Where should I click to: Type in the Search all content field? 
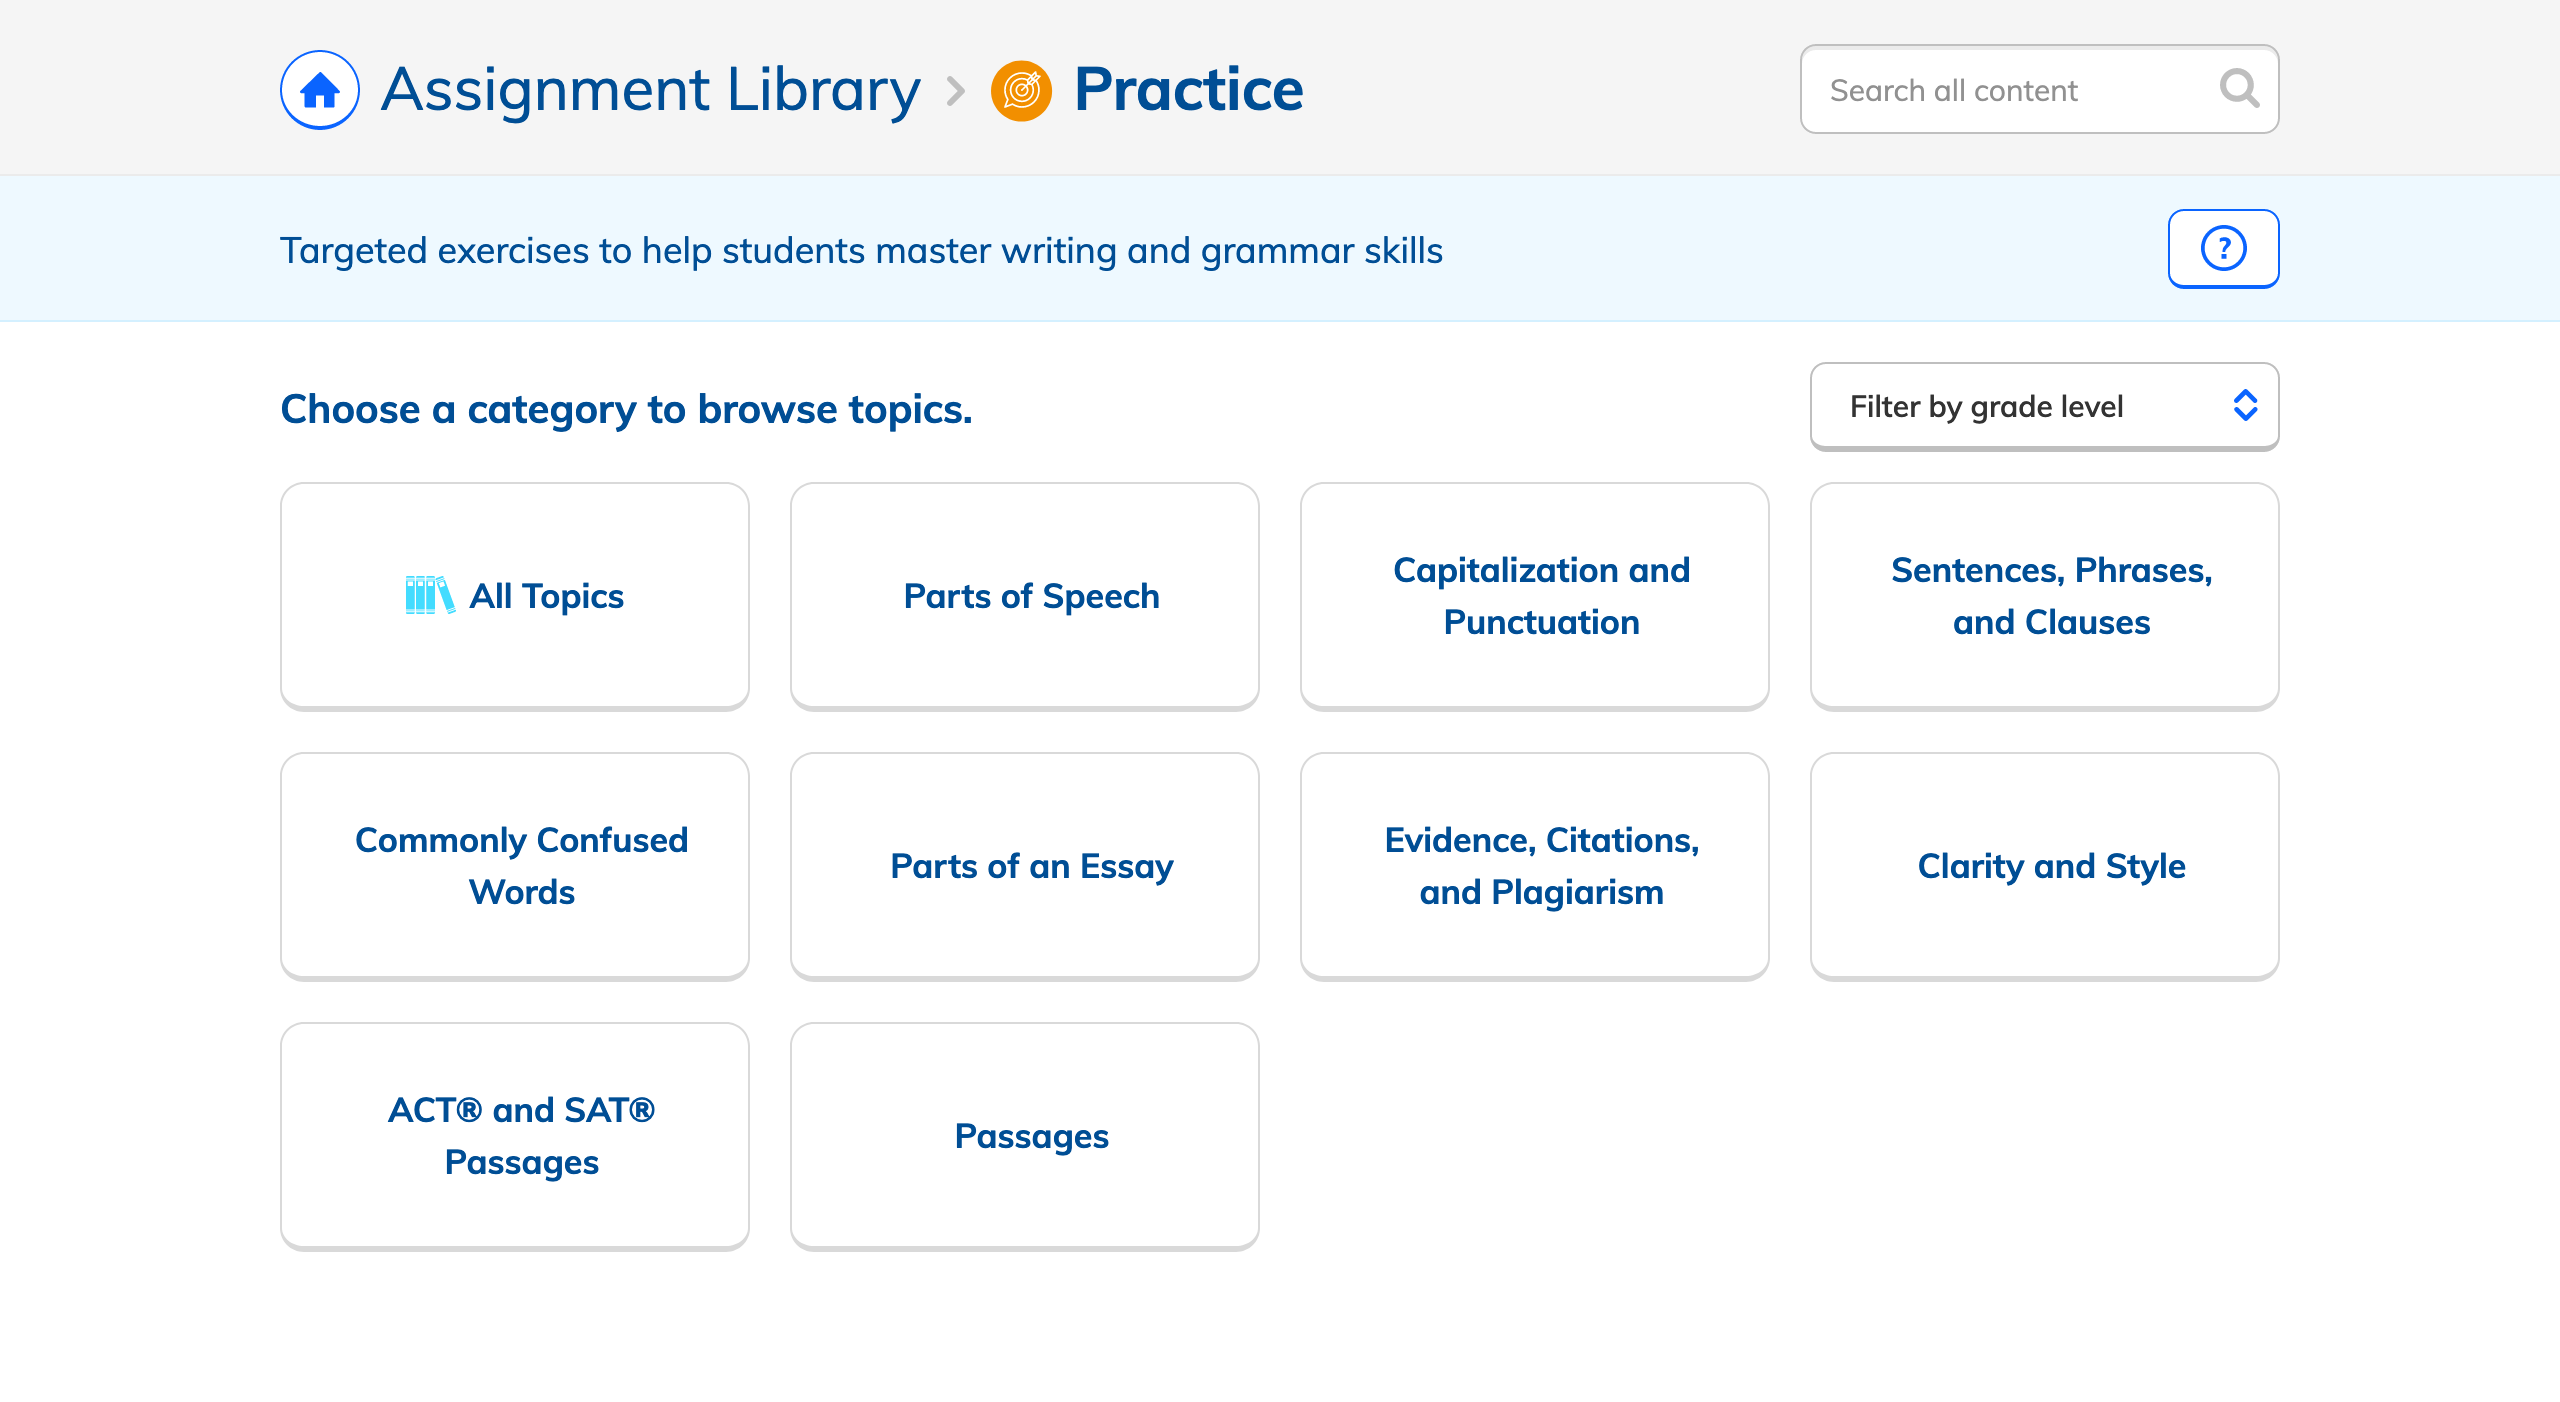(2010, 90)
